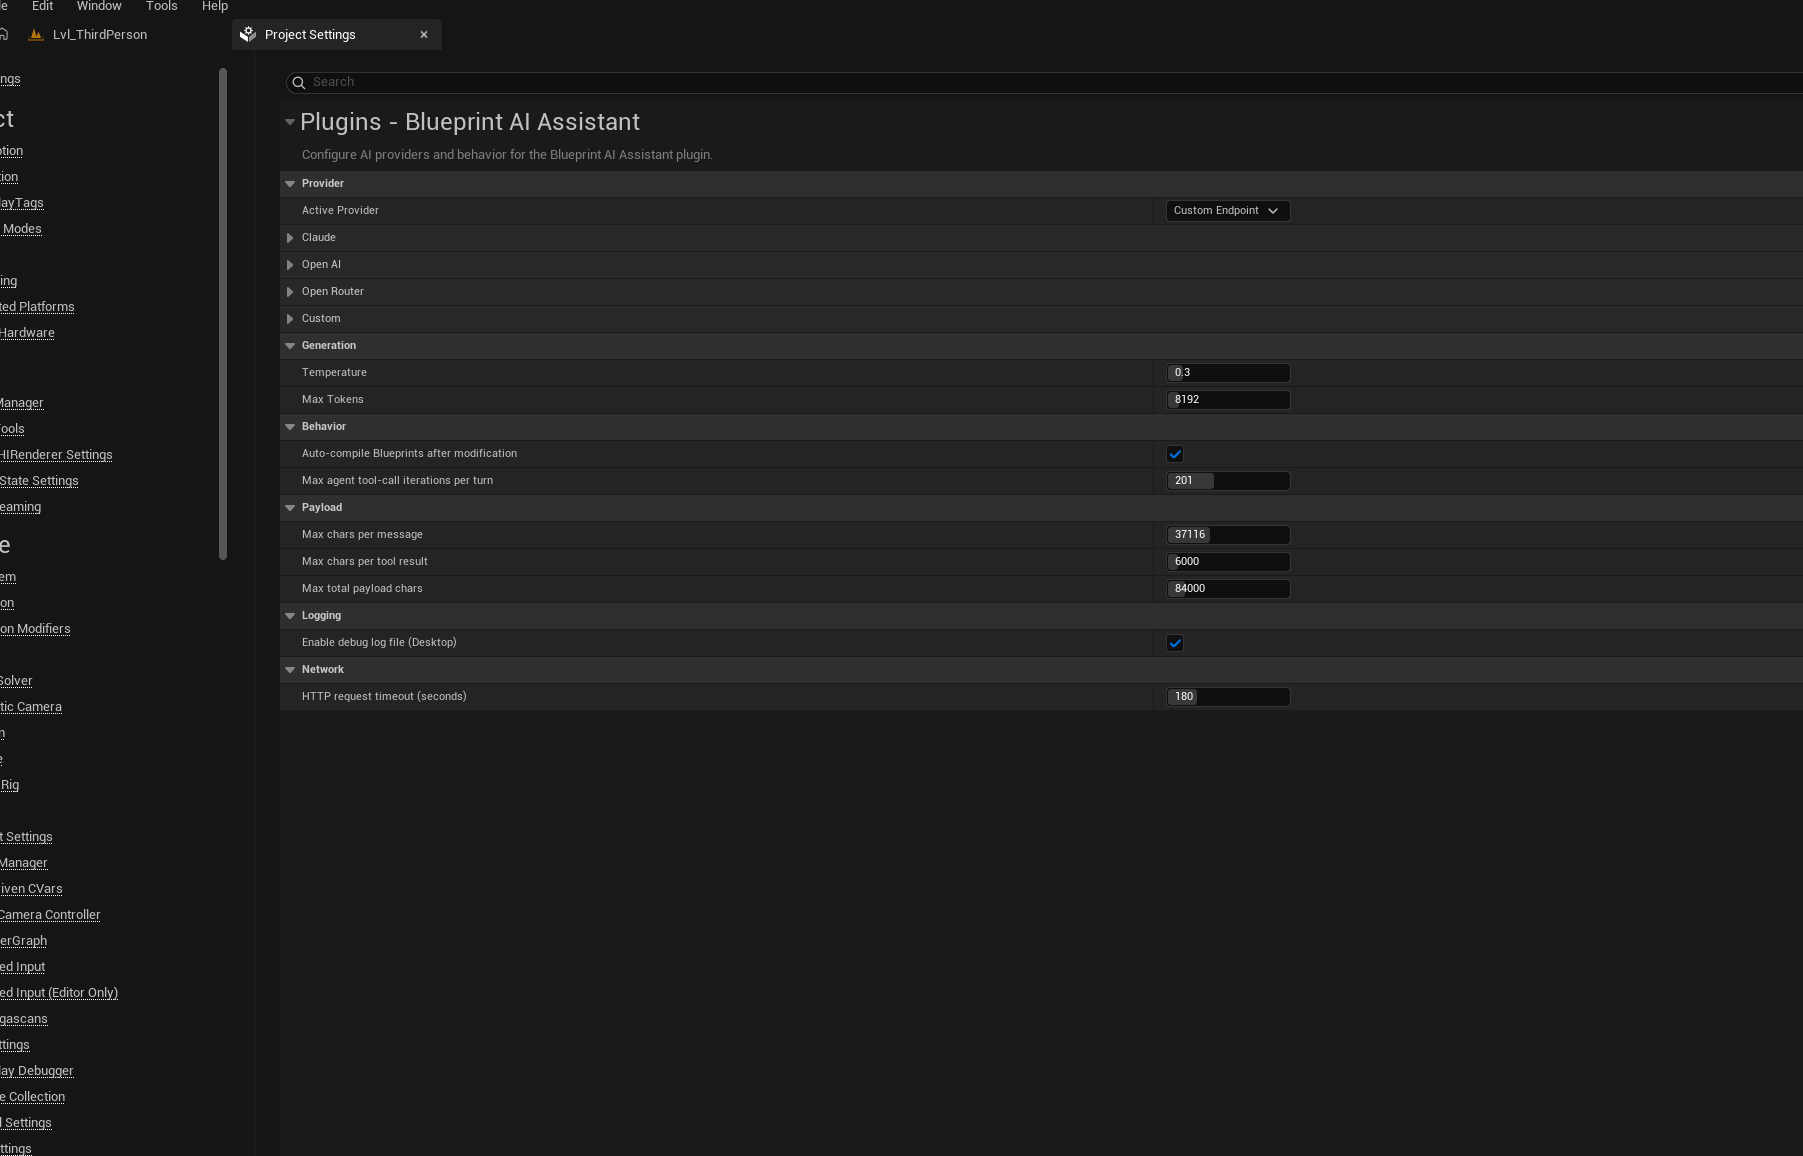Click the cube icon on Project Settings tab
Screen dimensions: 1803x1156
point(247,34)
